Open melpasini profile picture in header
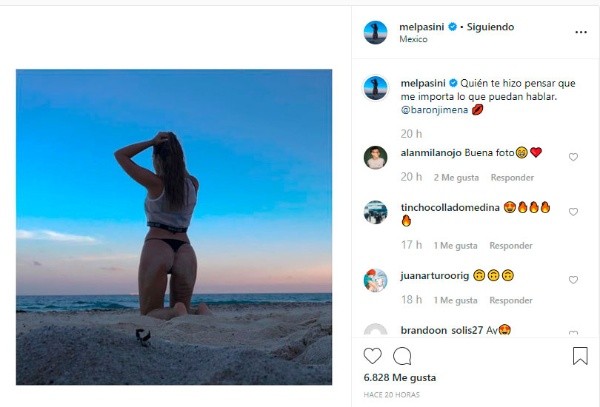The image size is (600, 407). [375, 33]
